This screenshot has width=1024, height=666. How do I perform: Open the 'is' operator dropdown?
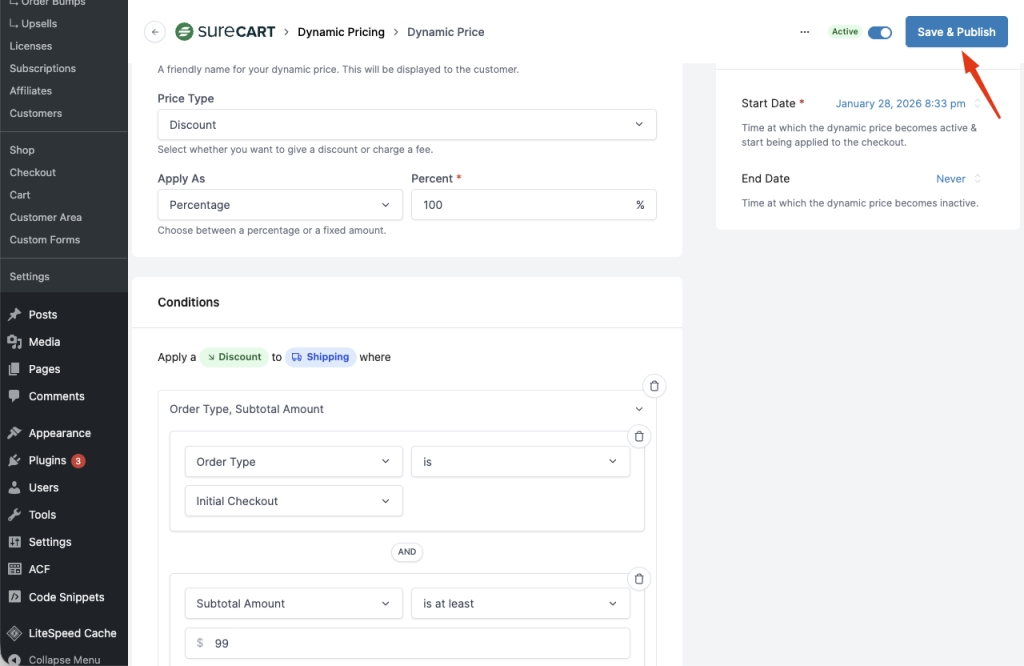tap(520, 462)
